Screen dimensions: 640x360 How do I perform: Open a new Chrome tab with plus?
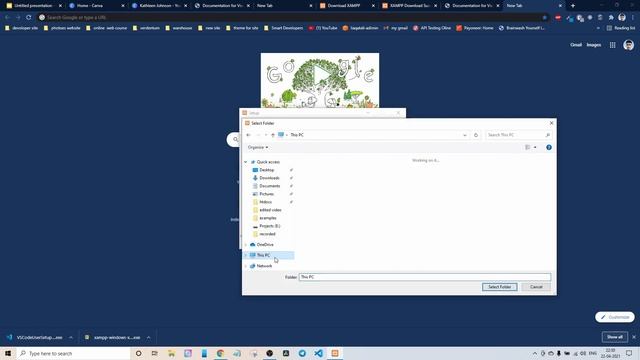[x=573, y=6]
